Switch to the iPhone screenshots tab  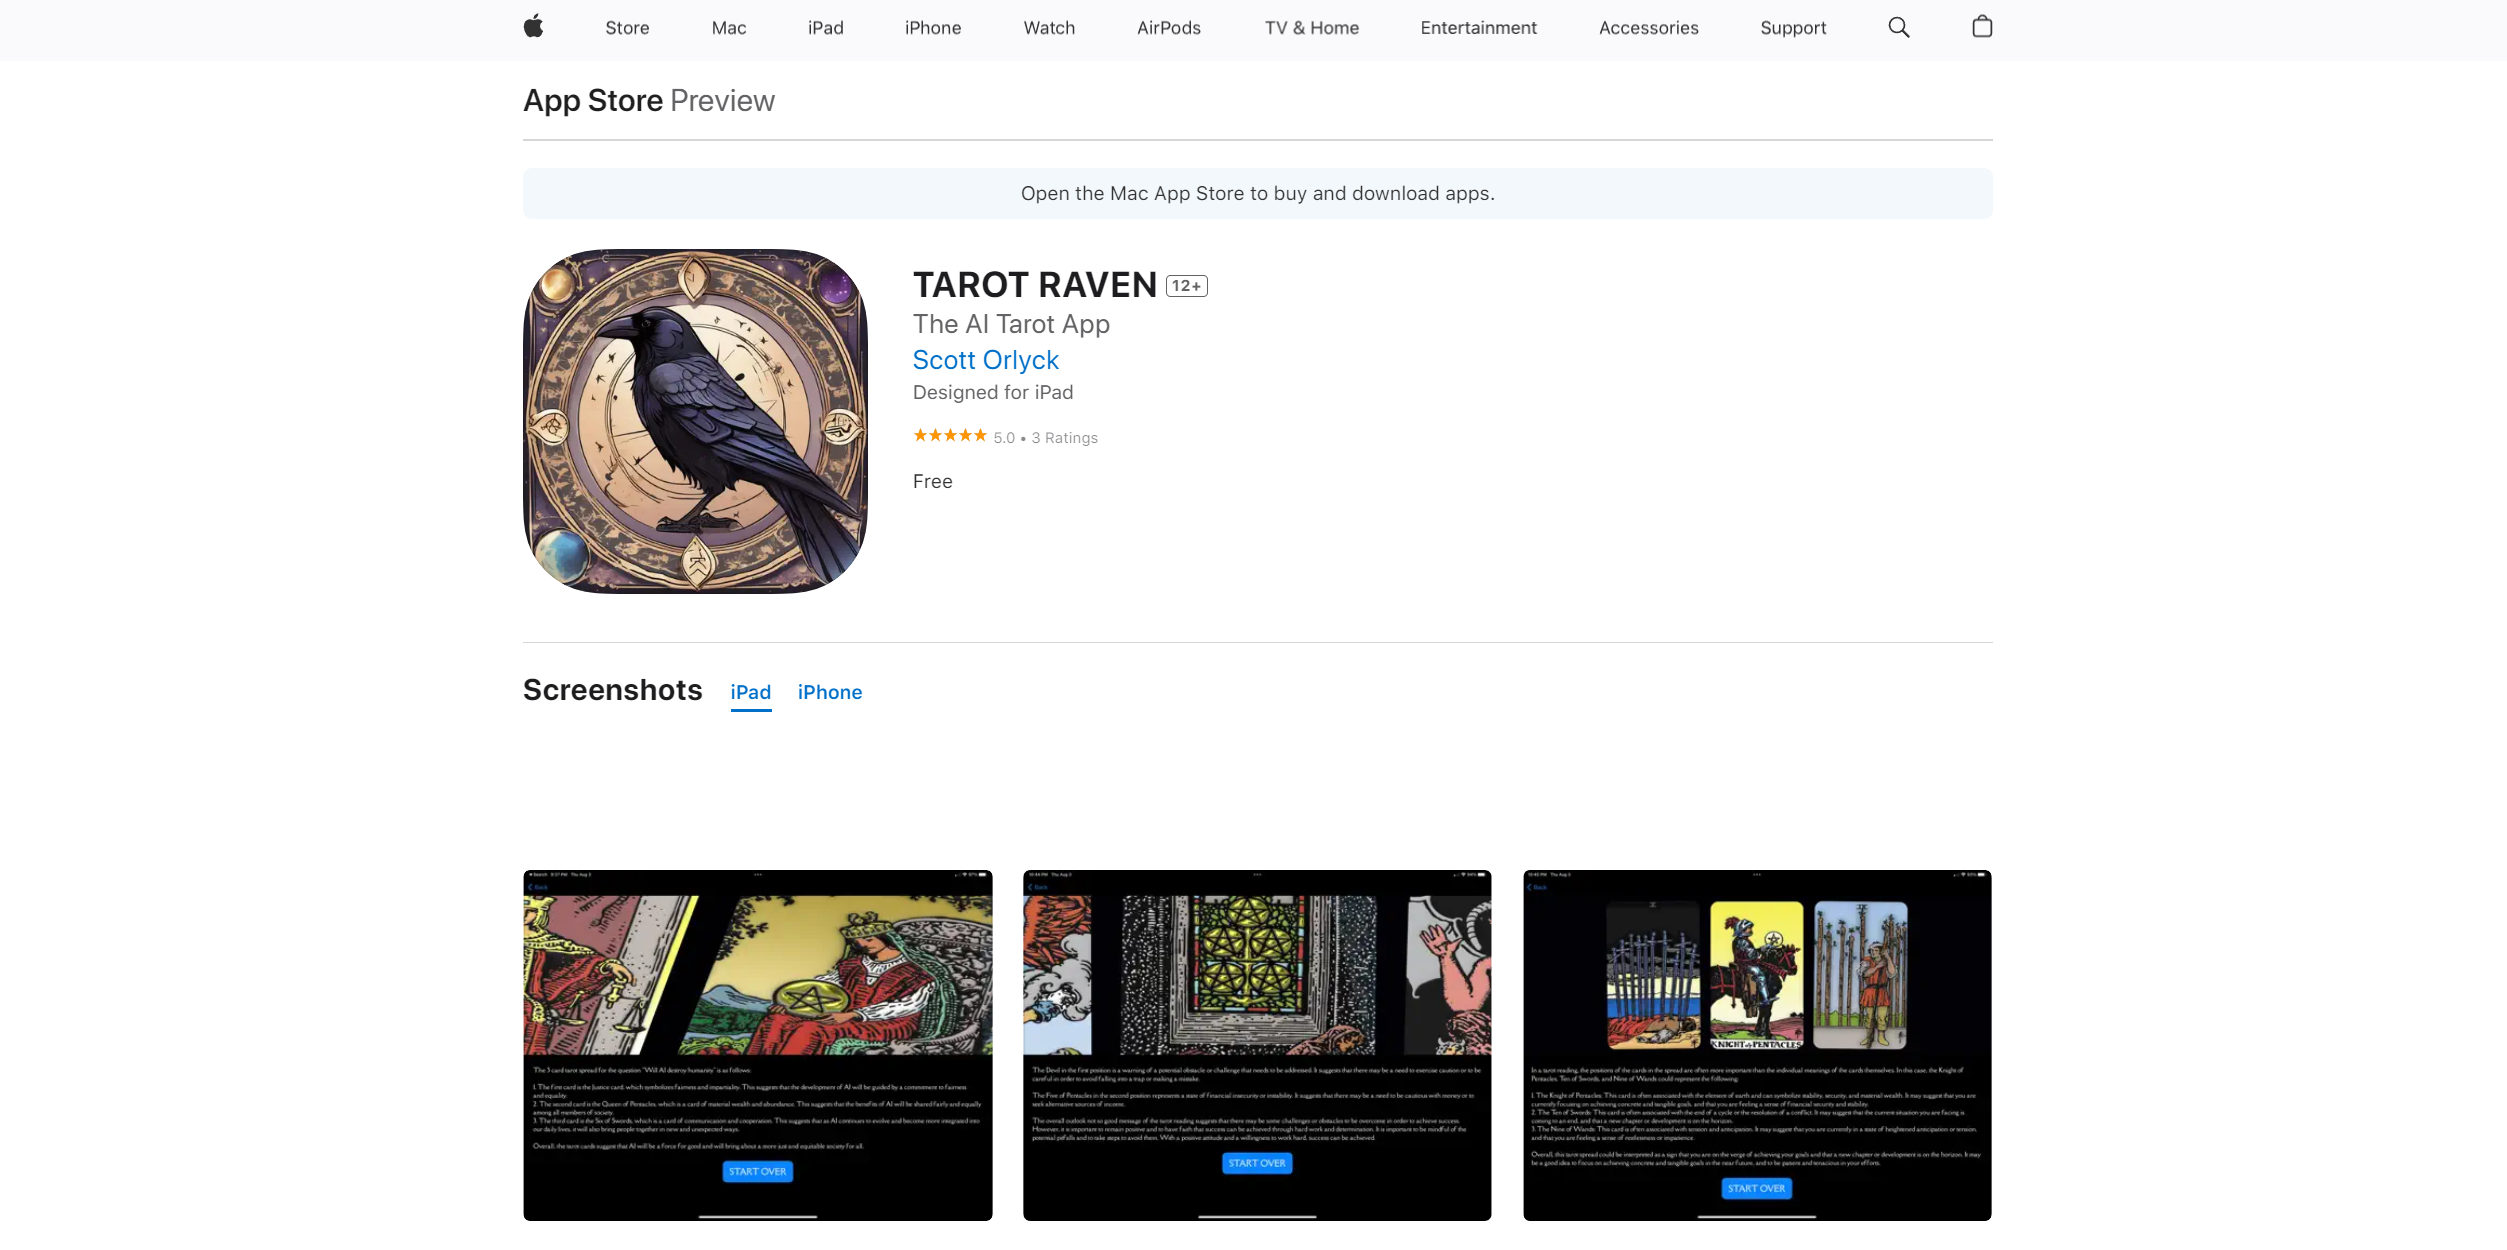pos(829,691)
